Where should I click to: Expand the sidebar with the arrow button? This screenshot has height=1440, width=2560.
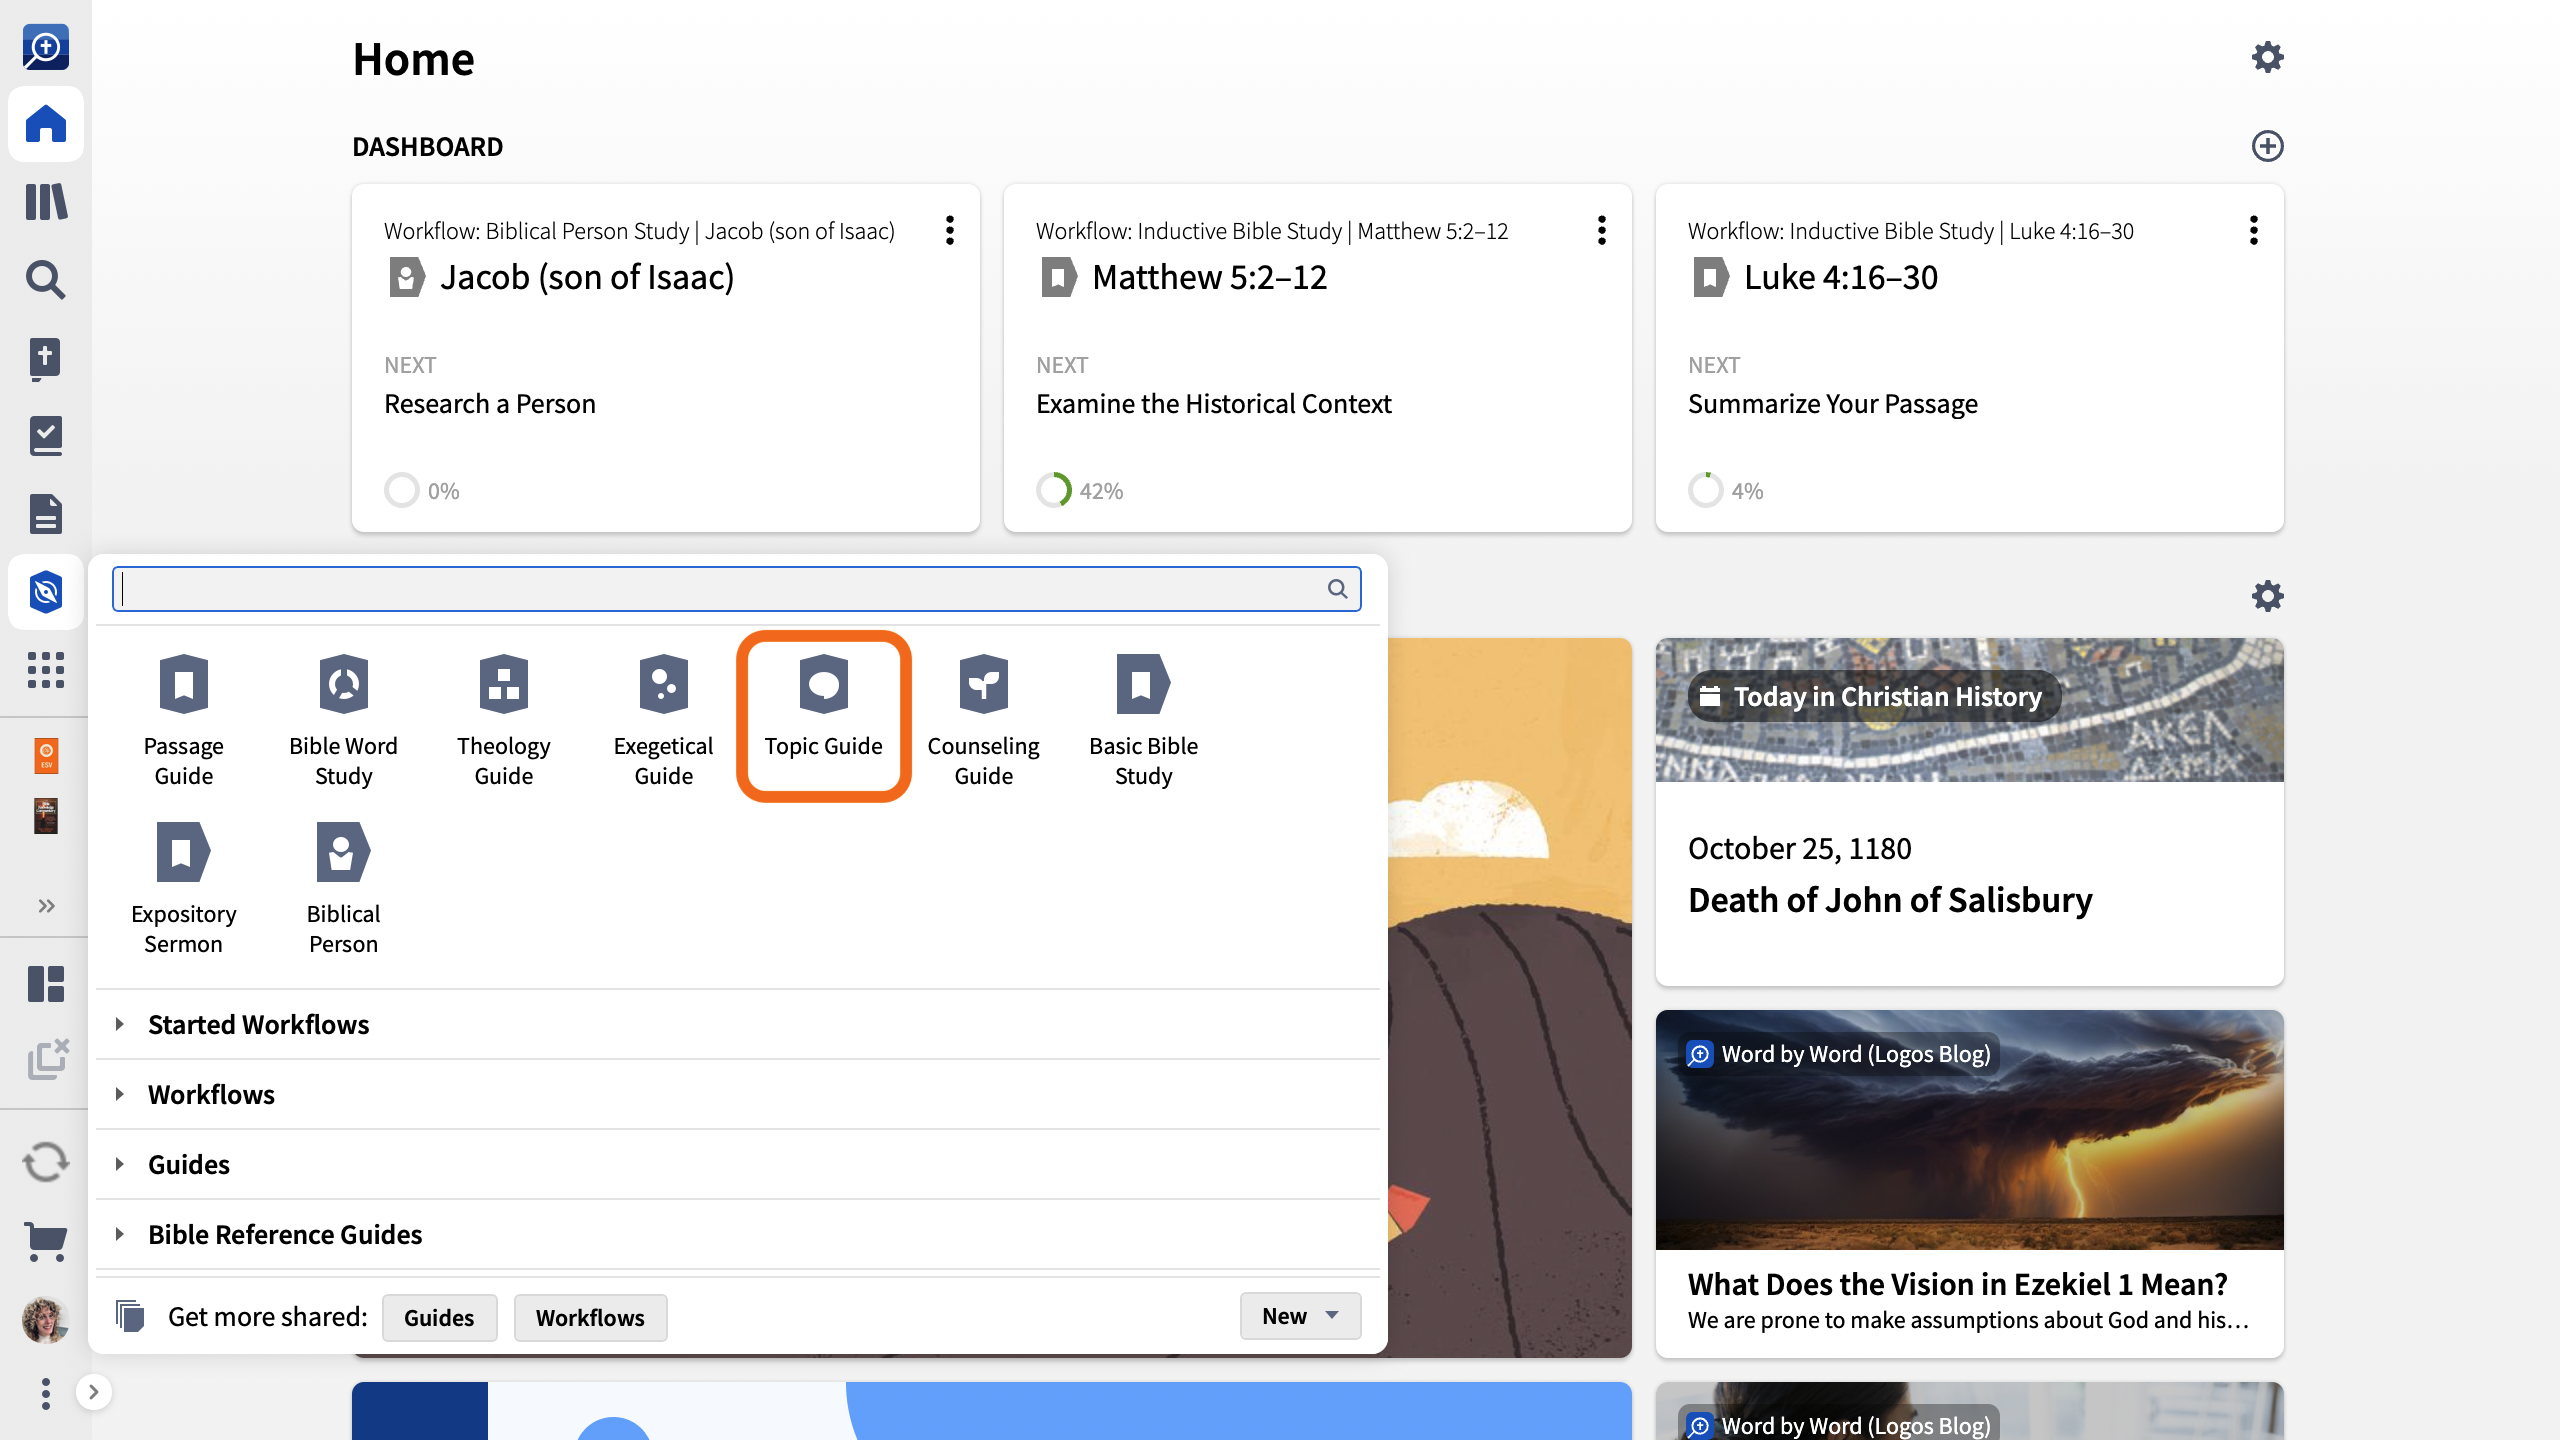tap(93, 1392)
